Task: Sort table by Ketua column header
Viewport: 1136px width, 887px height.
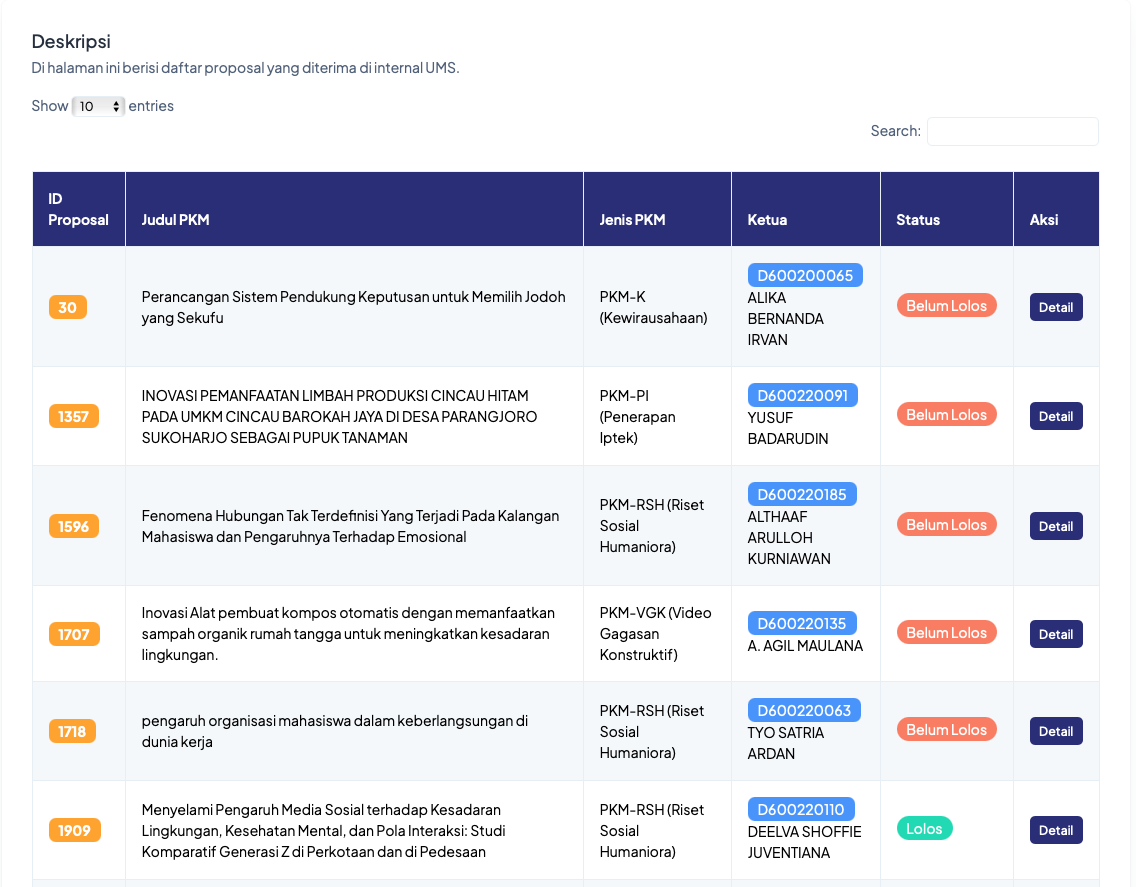Action: tap(806, 209)
